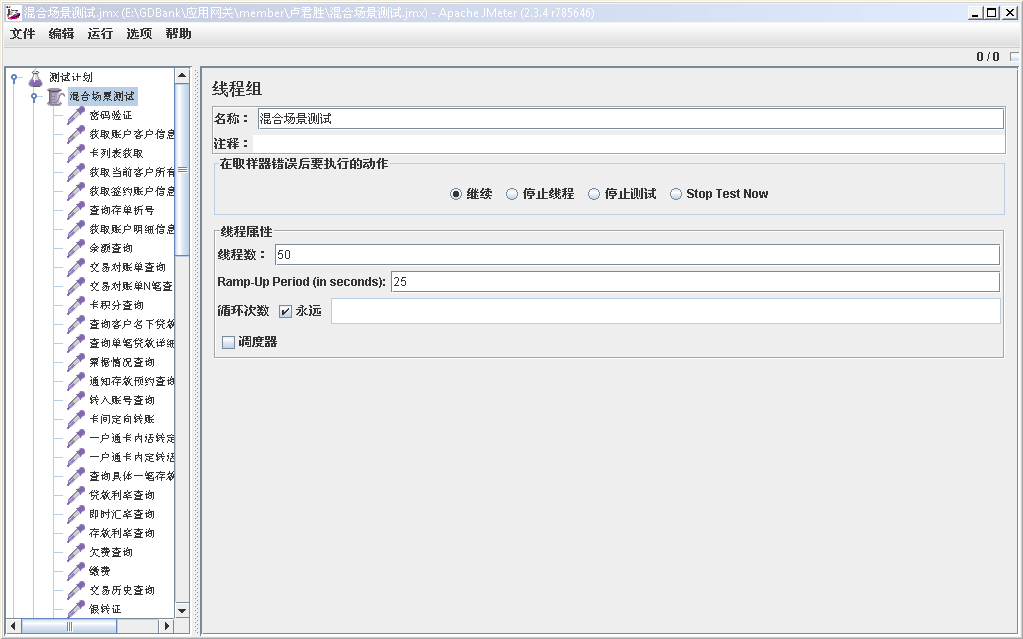Image resolution: width=1023 pixels, height=639 pixels.
Task: Collapse the 混合场景测试 tree node handle
Action: 34,97
